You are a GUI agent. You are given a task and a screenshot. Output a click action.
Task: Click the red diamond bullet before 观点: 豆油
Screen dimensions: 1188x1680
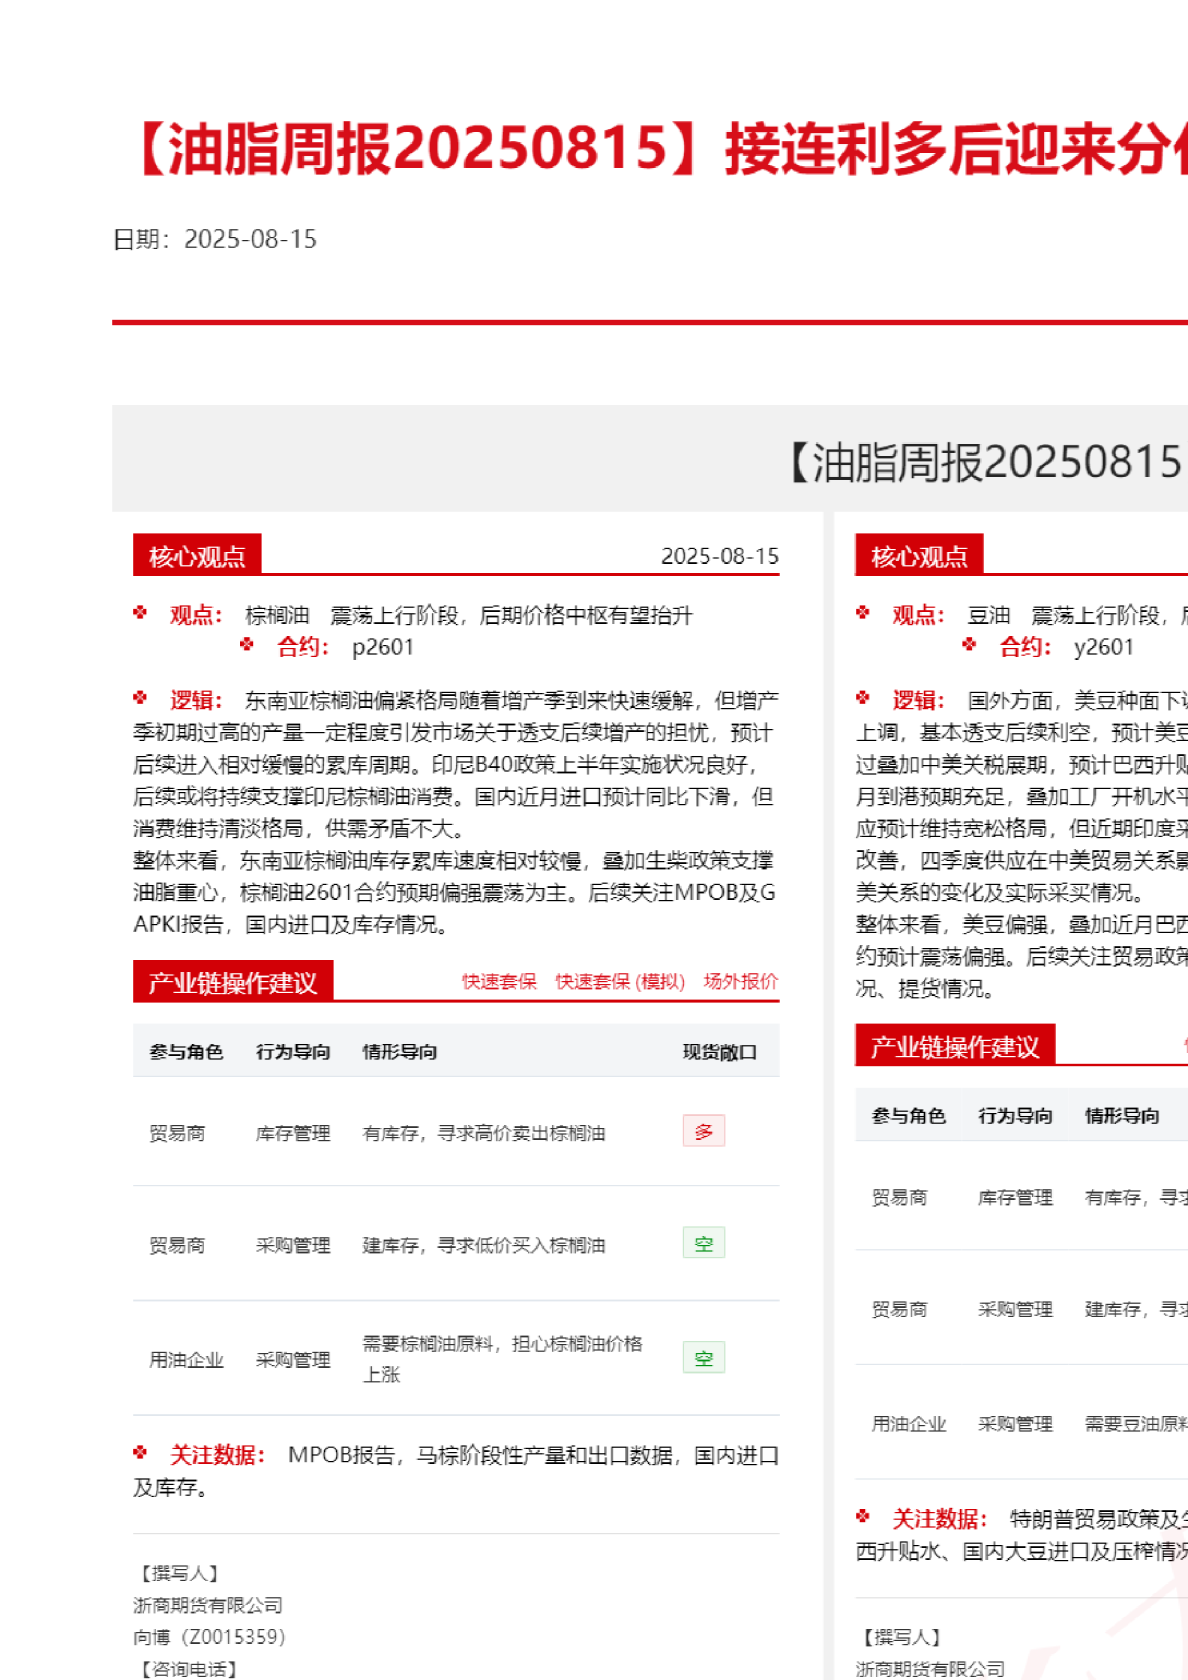863,613
